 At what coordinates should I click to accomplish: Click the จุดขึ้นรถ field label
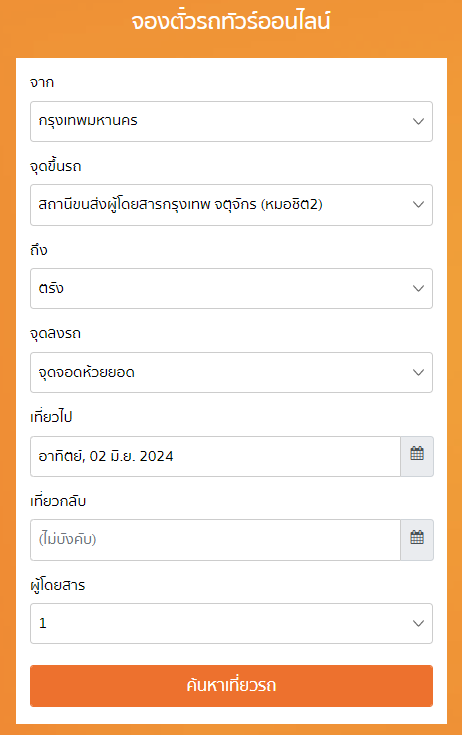coord(56,166)
